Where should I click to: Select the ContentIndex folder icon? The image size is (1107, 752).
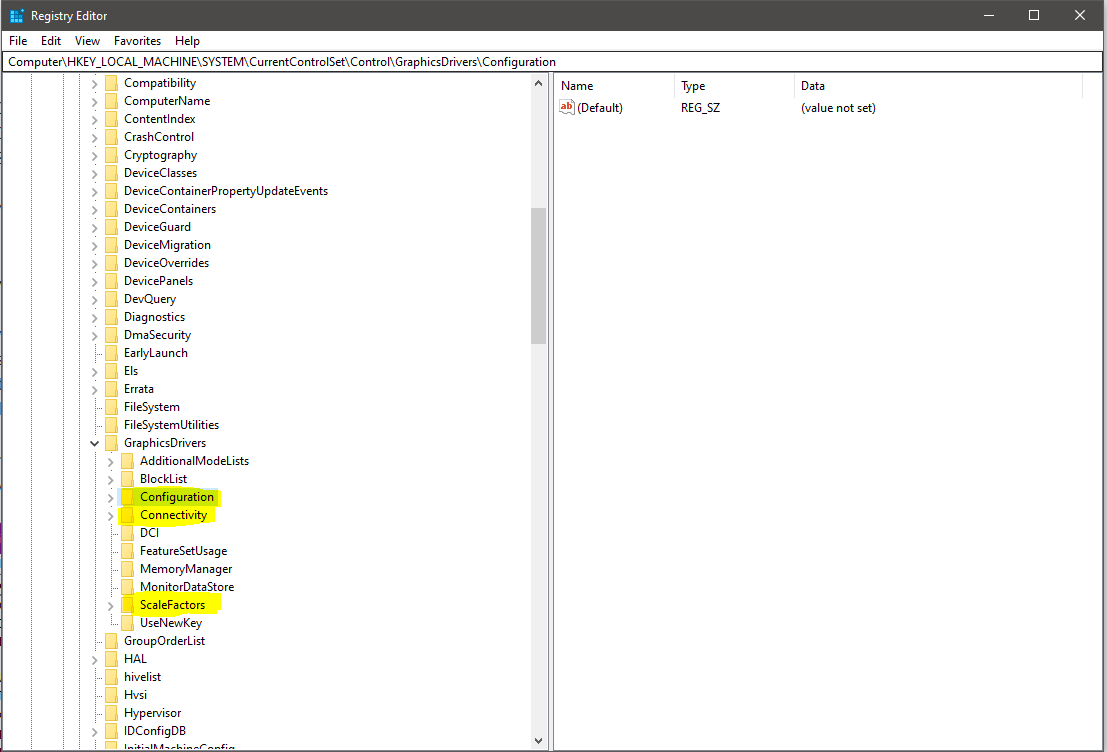(x=112, y=119)
